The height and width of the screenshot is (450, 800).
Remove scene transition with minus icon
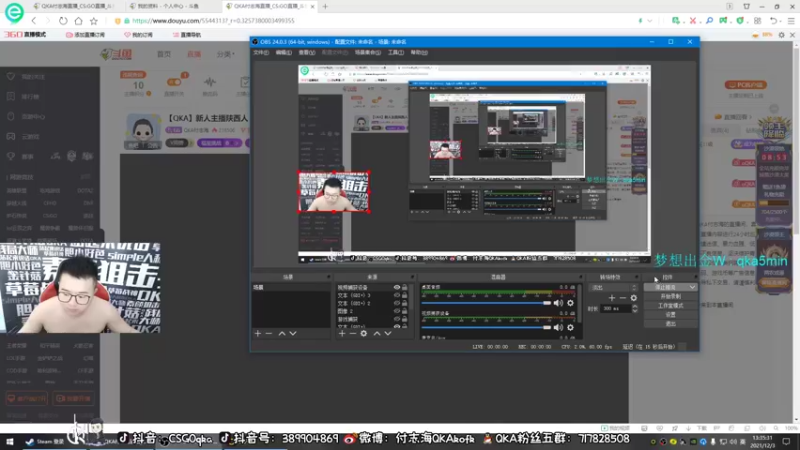tap(622, 298)
